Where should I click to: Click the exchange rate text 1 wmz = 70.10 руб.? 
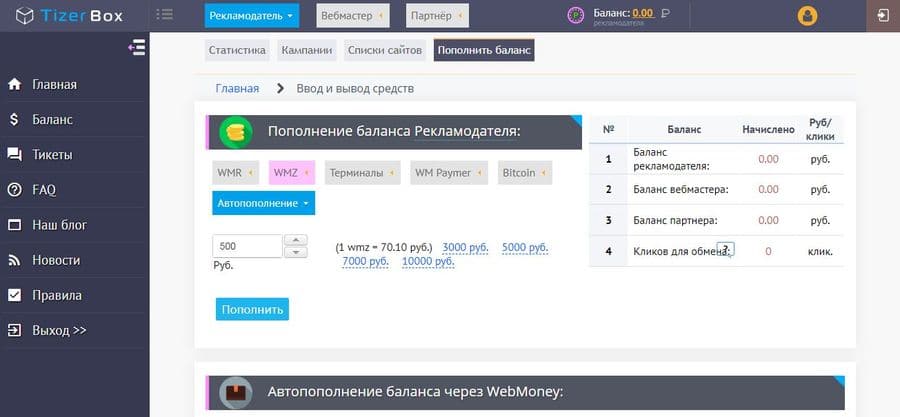tap(384, 248)
